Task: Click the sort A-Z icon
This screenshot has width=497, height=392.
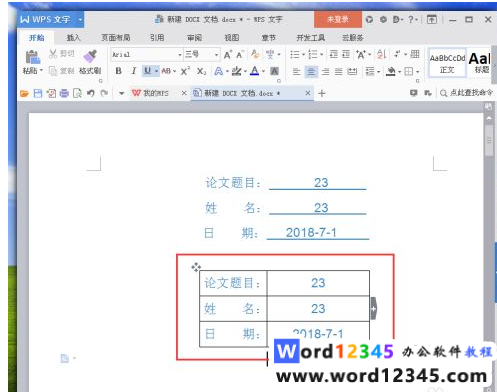Action: [381, 54]
